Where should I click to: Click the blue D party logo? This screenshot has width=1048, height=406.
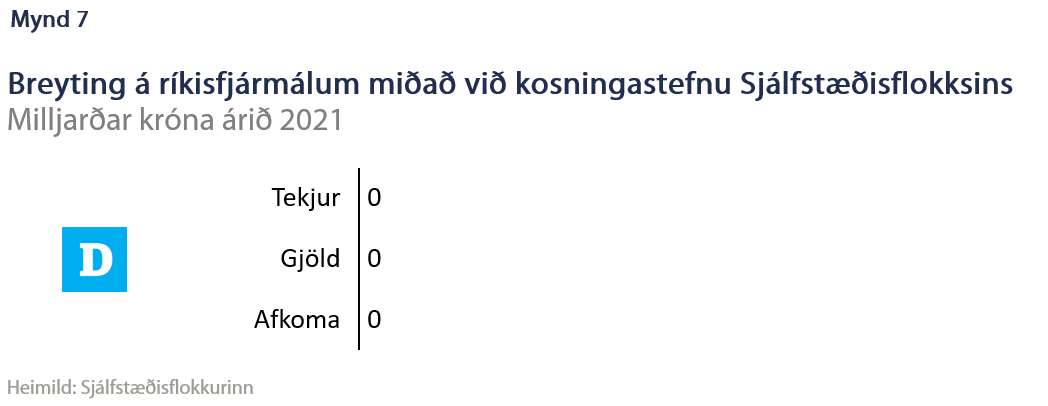[x=94, y=260]
